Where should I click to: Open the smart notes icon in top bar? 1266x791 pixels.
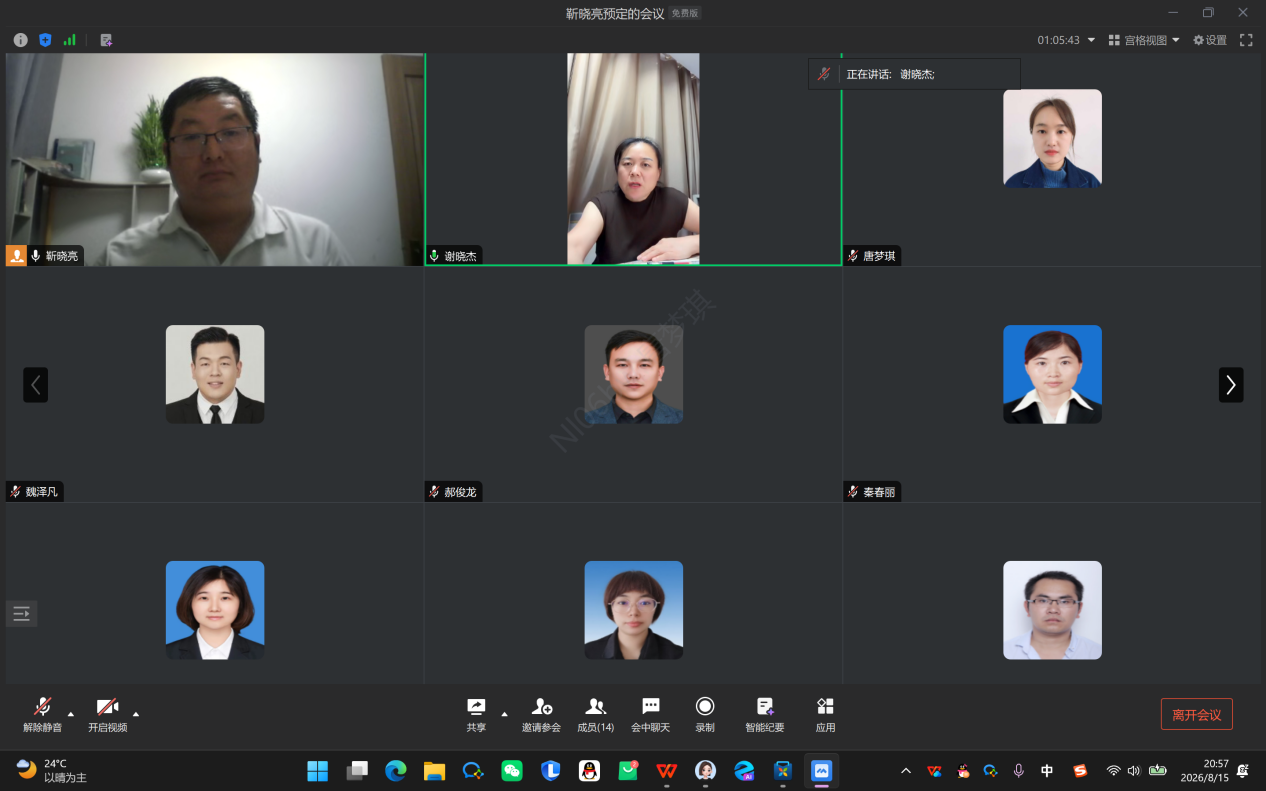[106, 40]
